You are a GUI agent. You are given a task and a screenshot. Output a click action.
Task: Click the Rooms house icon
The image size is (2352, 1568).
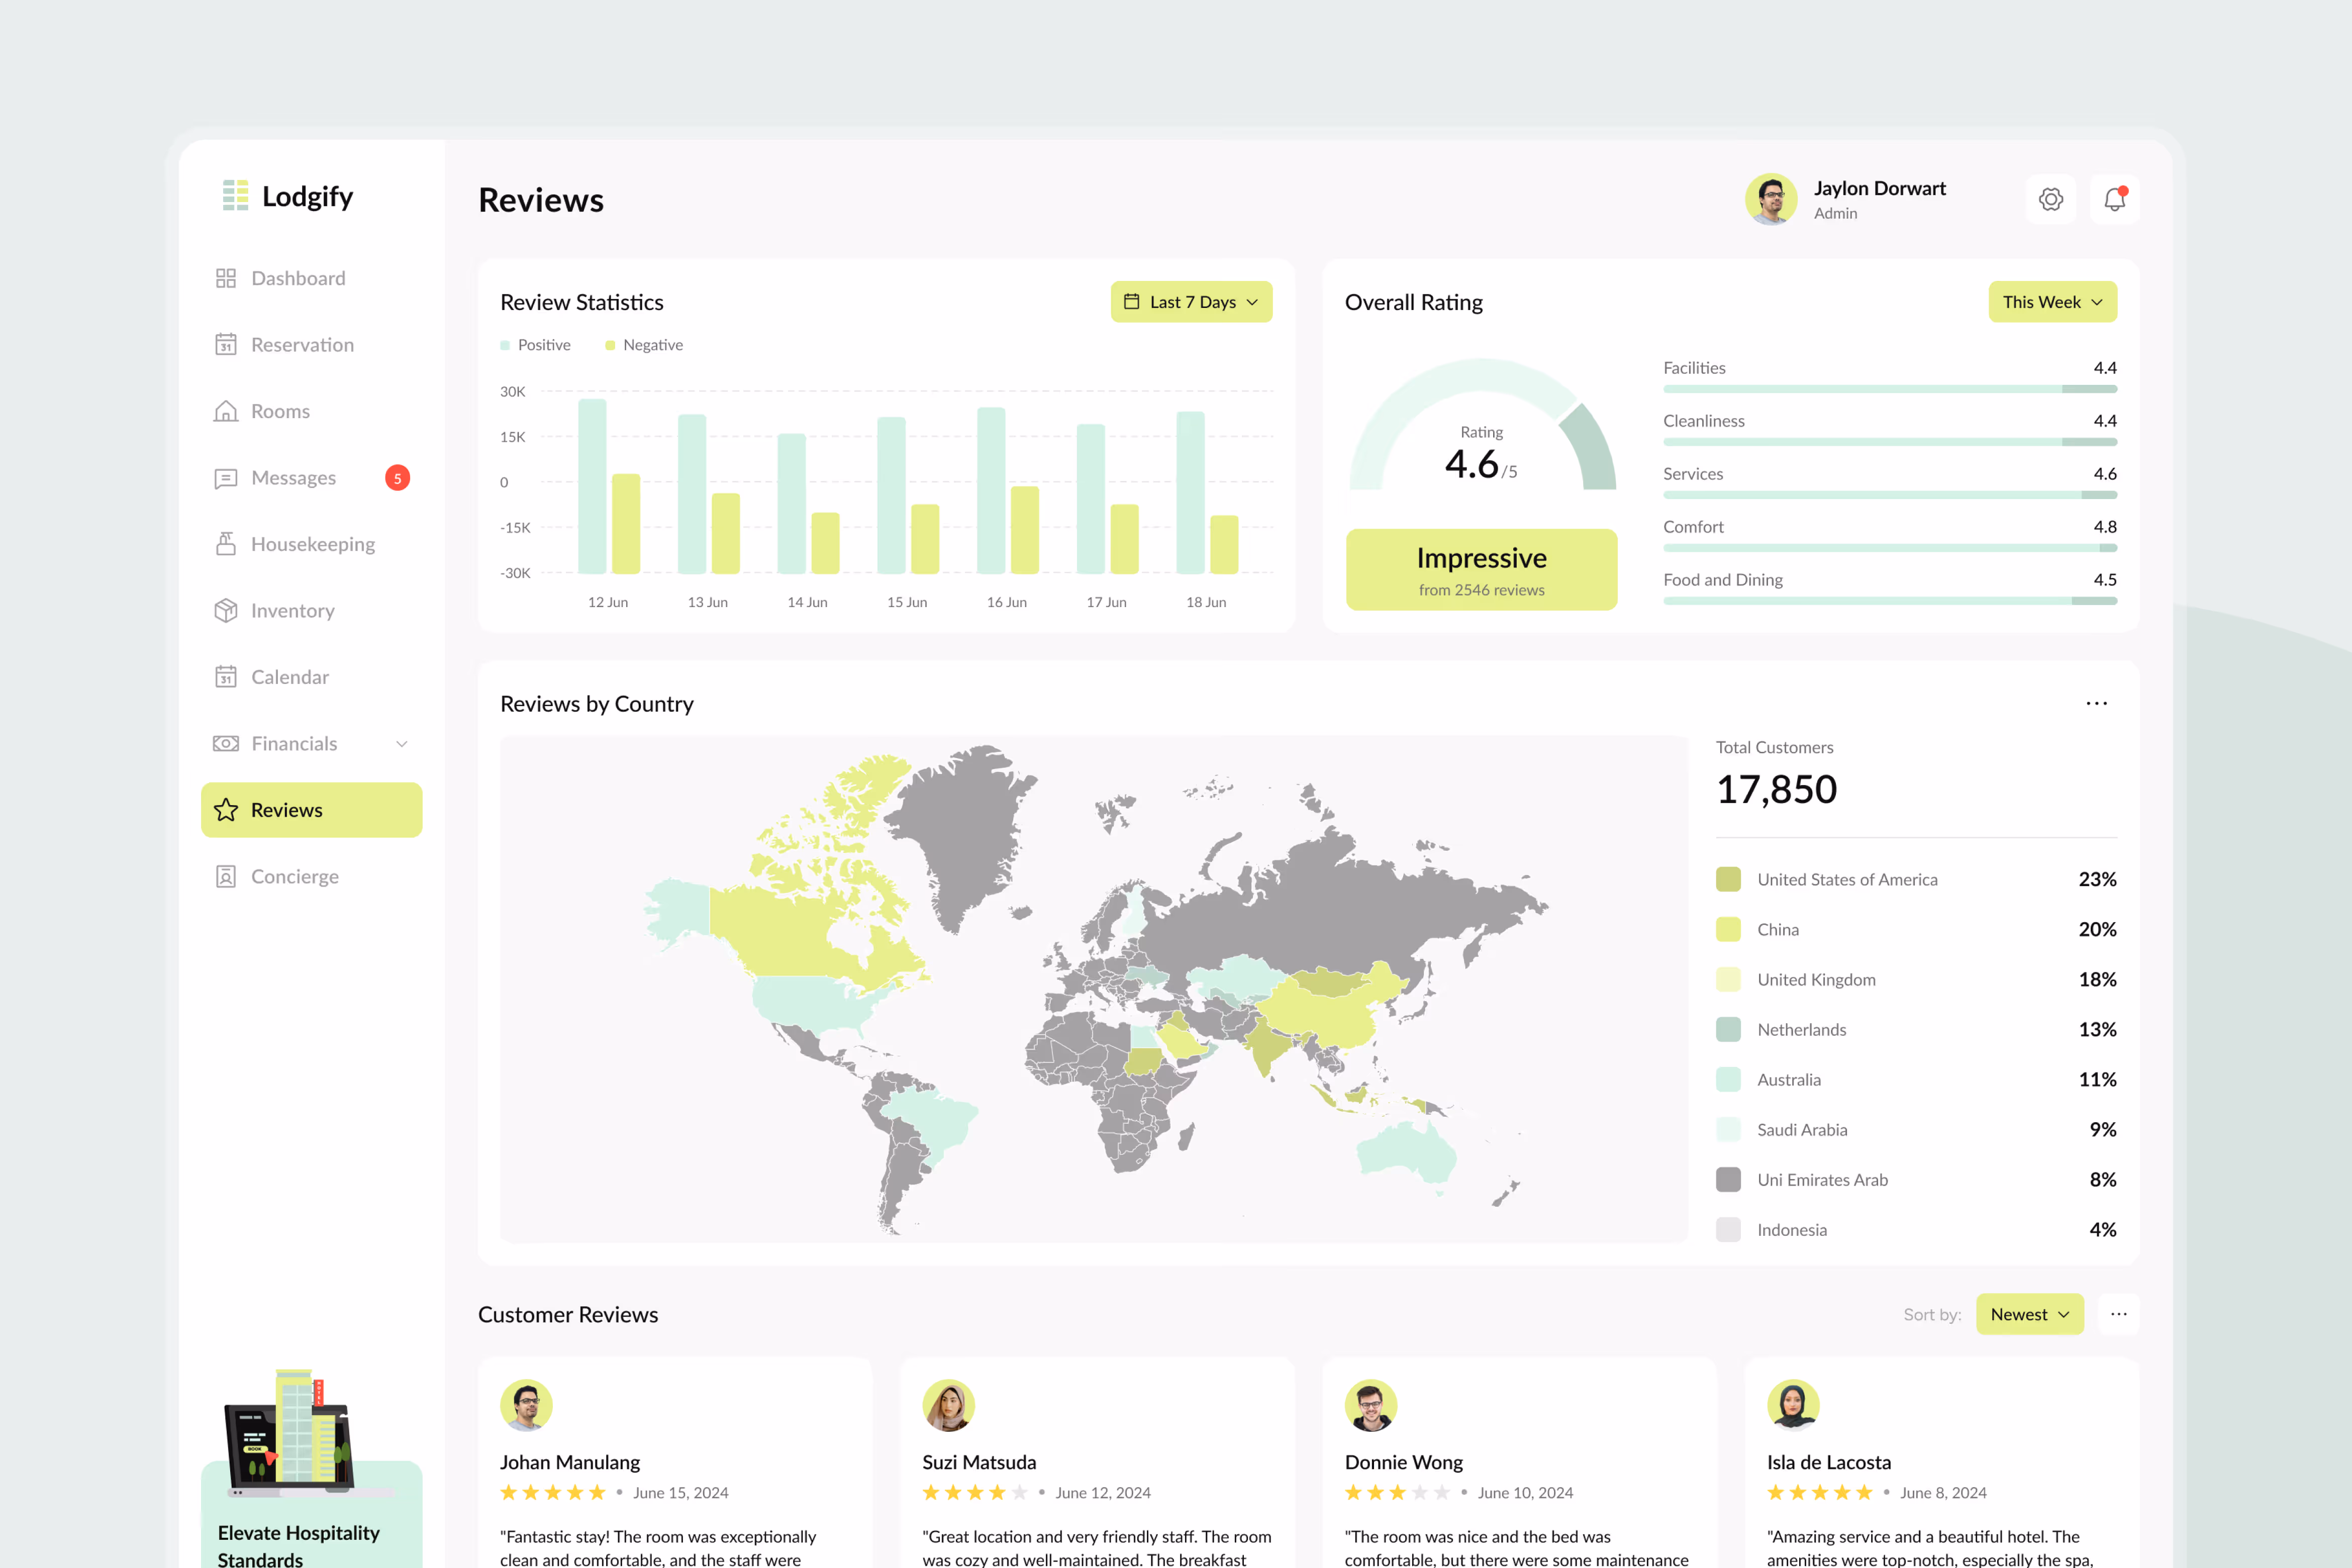[x=226, y=411]
